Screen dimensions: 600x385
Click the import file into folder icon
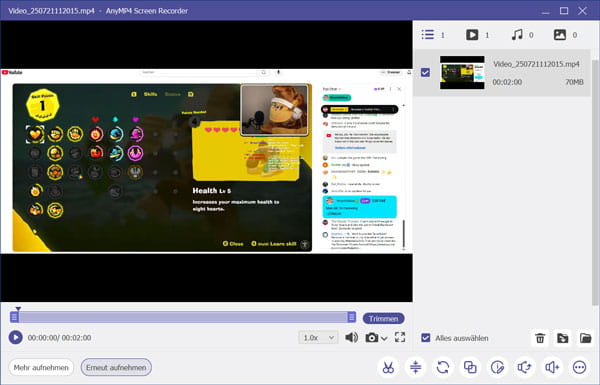562,338
